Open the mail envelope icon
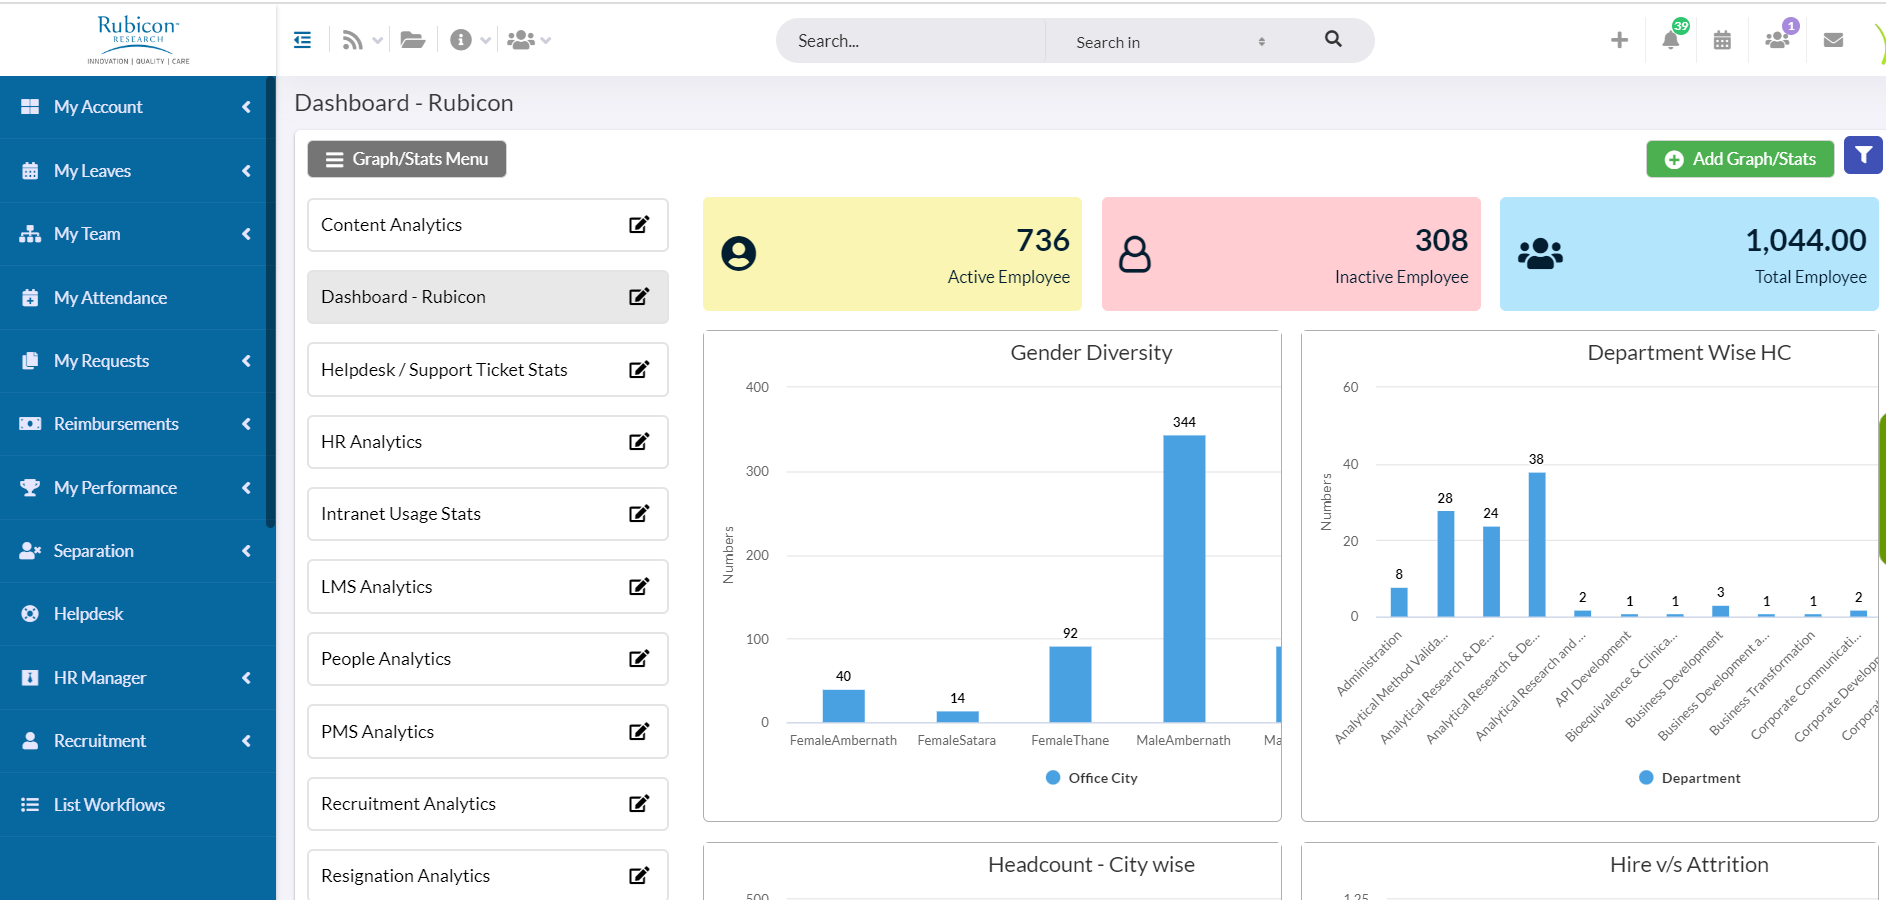The height and width of the screenshot is (900, 1886). (1833, 40)
